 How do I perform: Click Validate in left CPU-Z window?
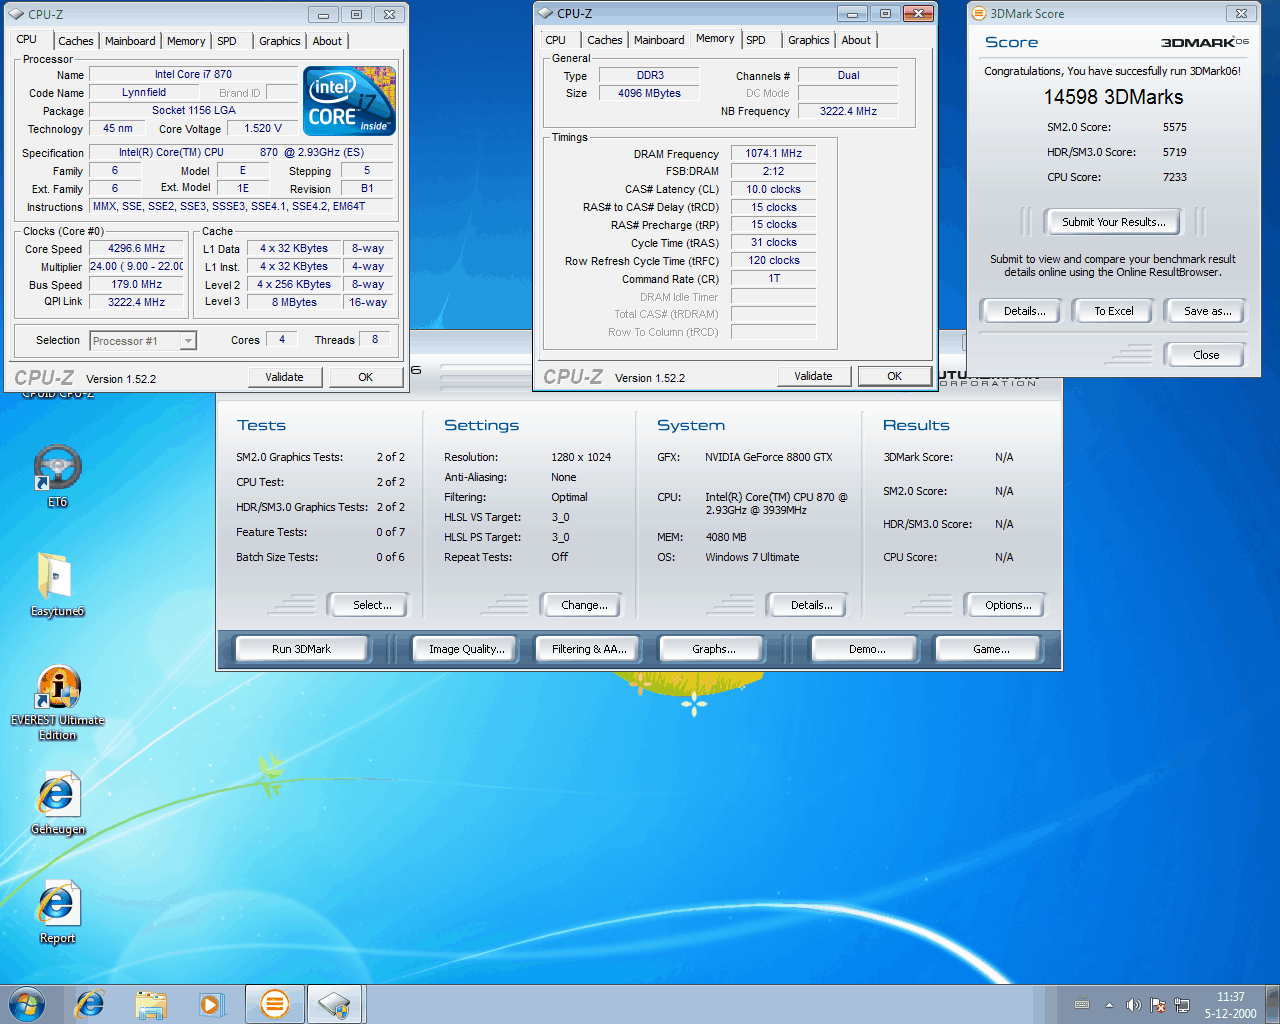click(x=284, y=377)
